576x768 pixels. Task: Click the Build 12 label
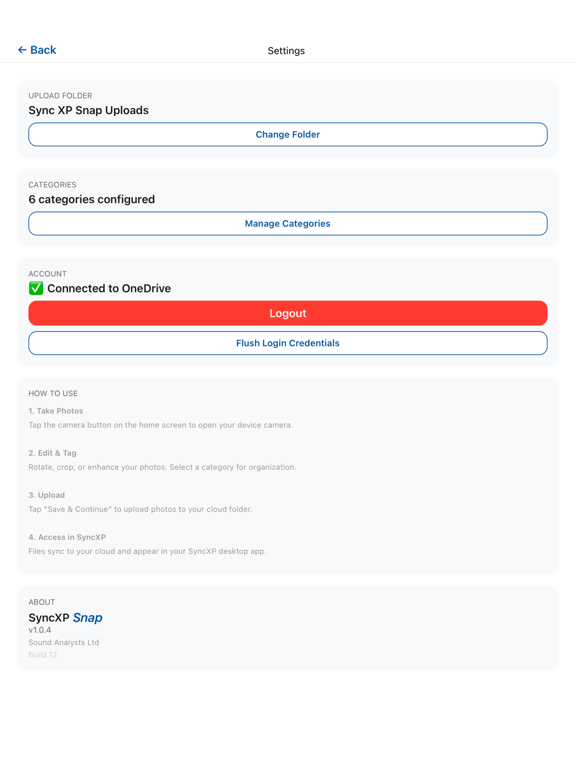43,655
